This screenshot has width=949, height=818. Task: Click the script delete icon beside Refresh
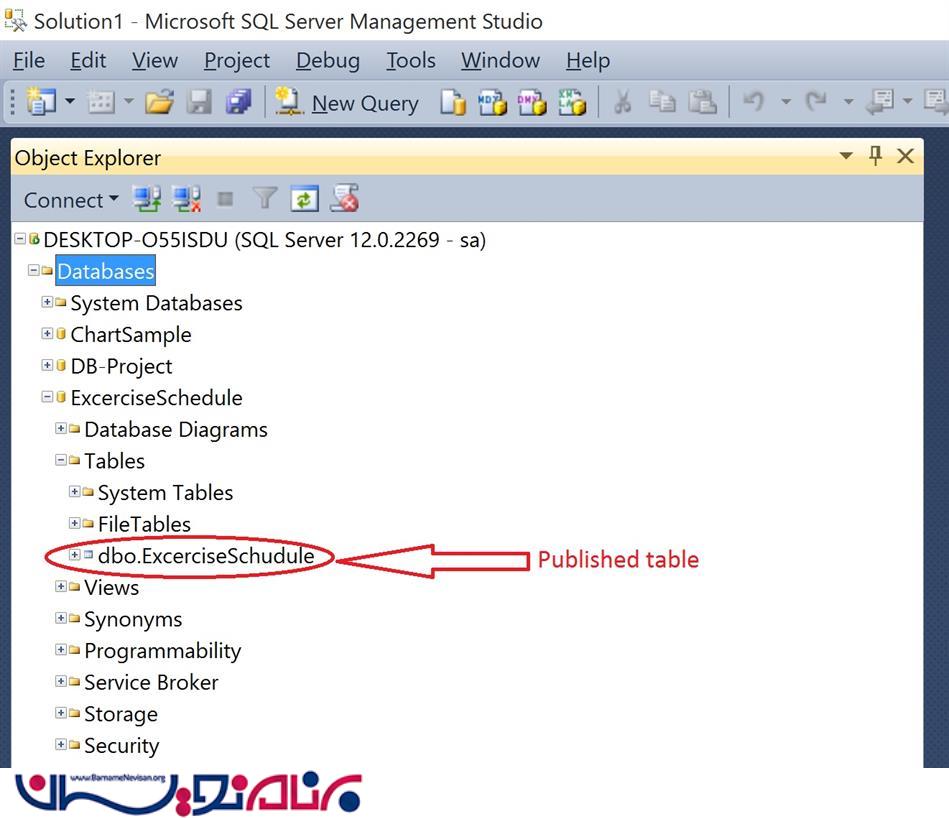[x=344, y=198]
